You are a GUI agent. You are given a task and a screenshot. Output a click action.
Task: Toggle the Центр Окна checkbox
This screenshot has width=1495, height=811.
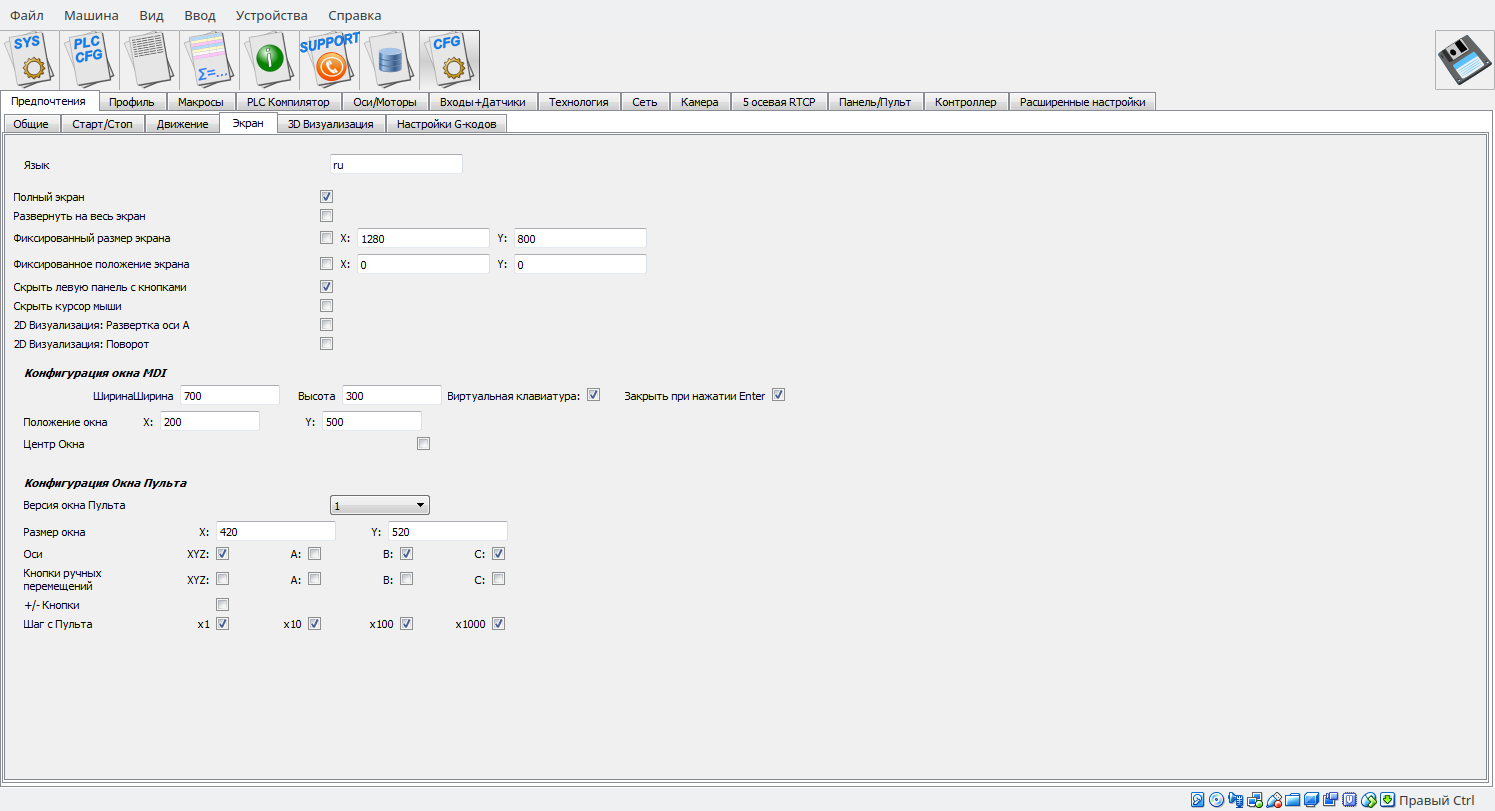(423, 444)
